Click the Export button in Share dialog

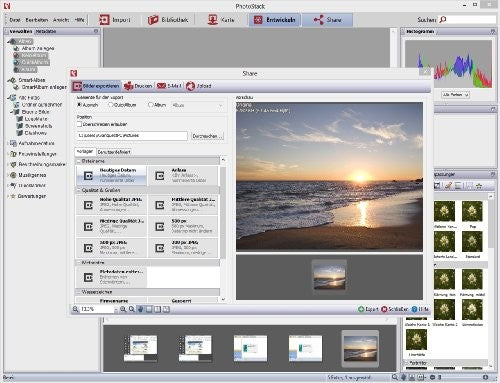[368, 309]
